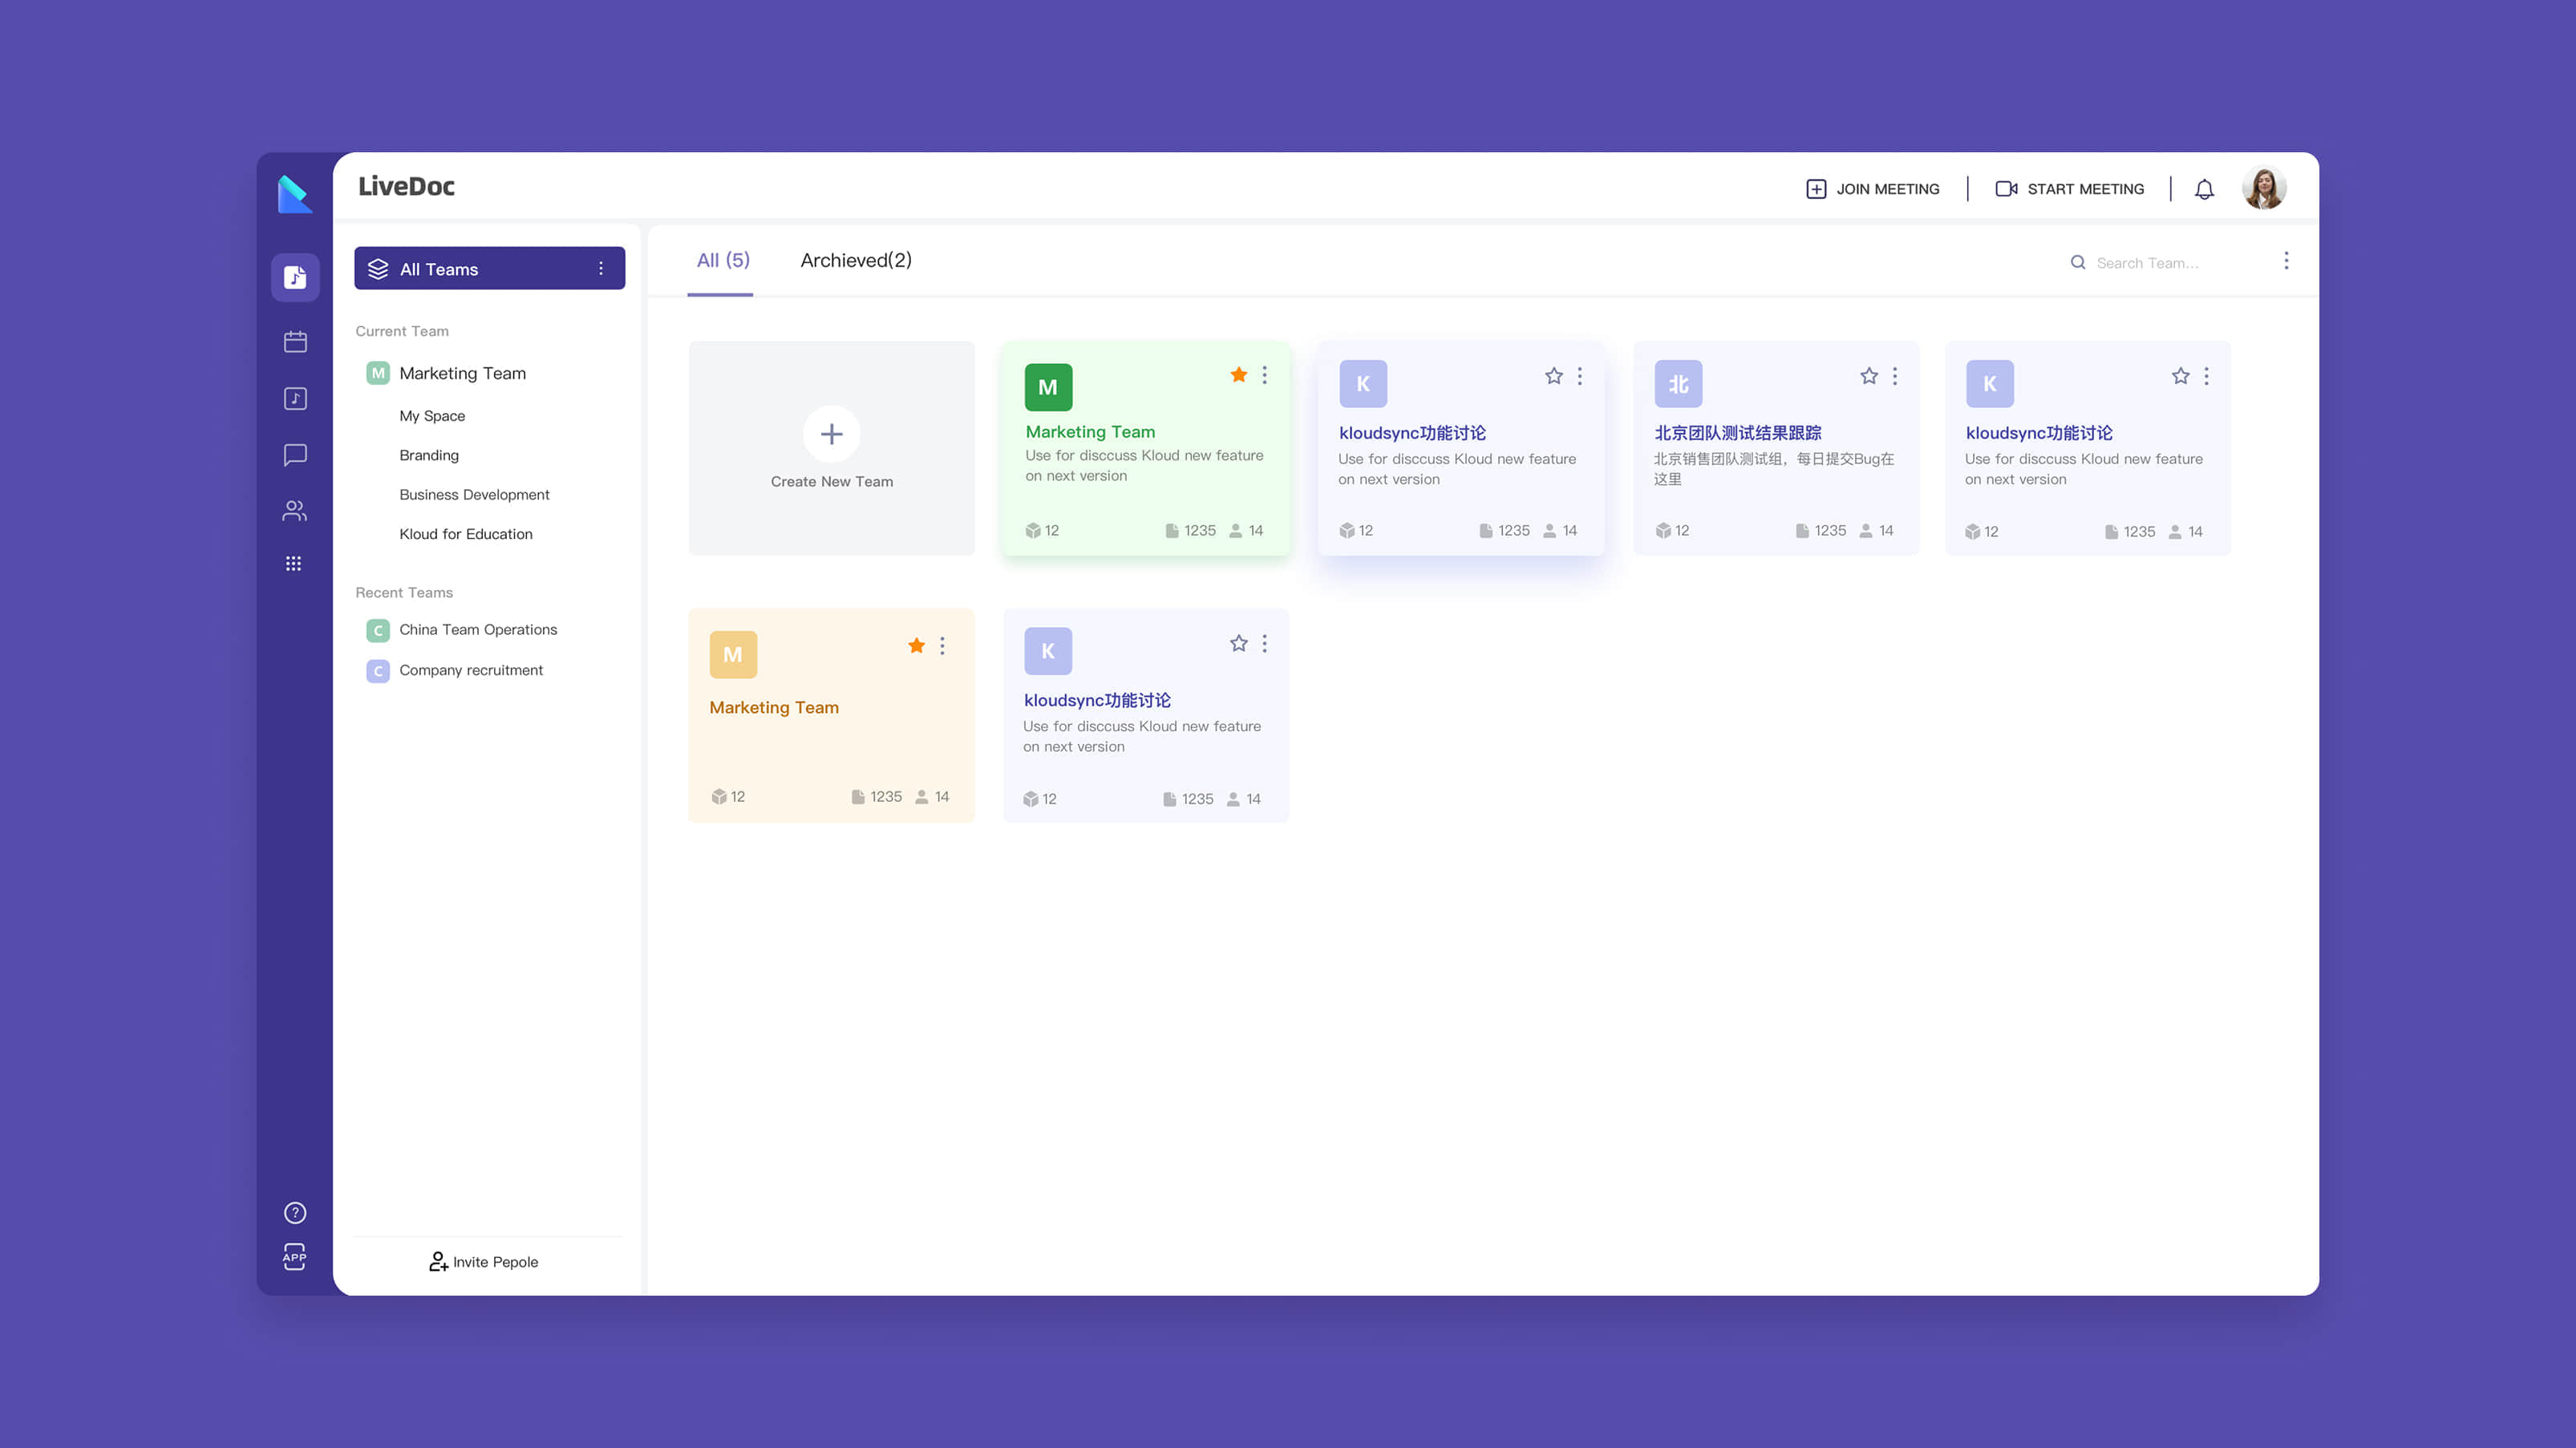This screenshot has height=1448, width=2576.
Task: Open the notification bell
Action: pos(2204,189)
